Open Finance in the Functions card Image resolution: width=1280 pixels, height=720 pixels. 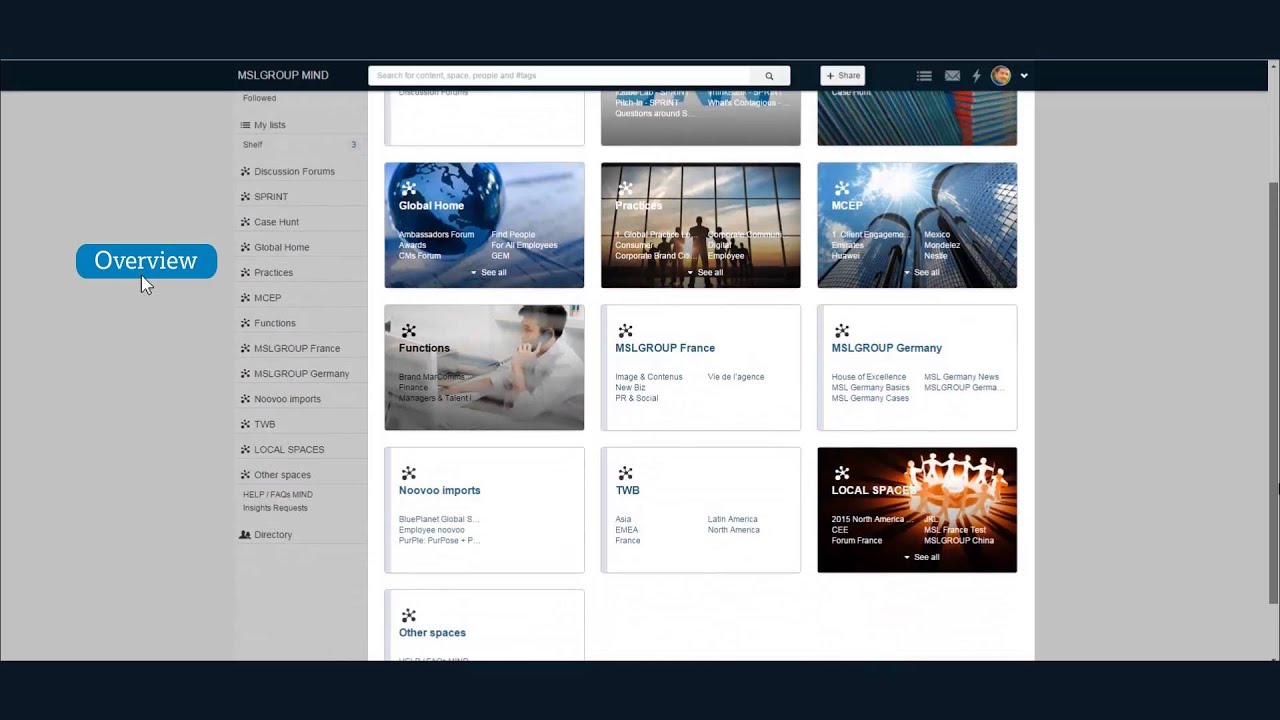tap(413, 388)
